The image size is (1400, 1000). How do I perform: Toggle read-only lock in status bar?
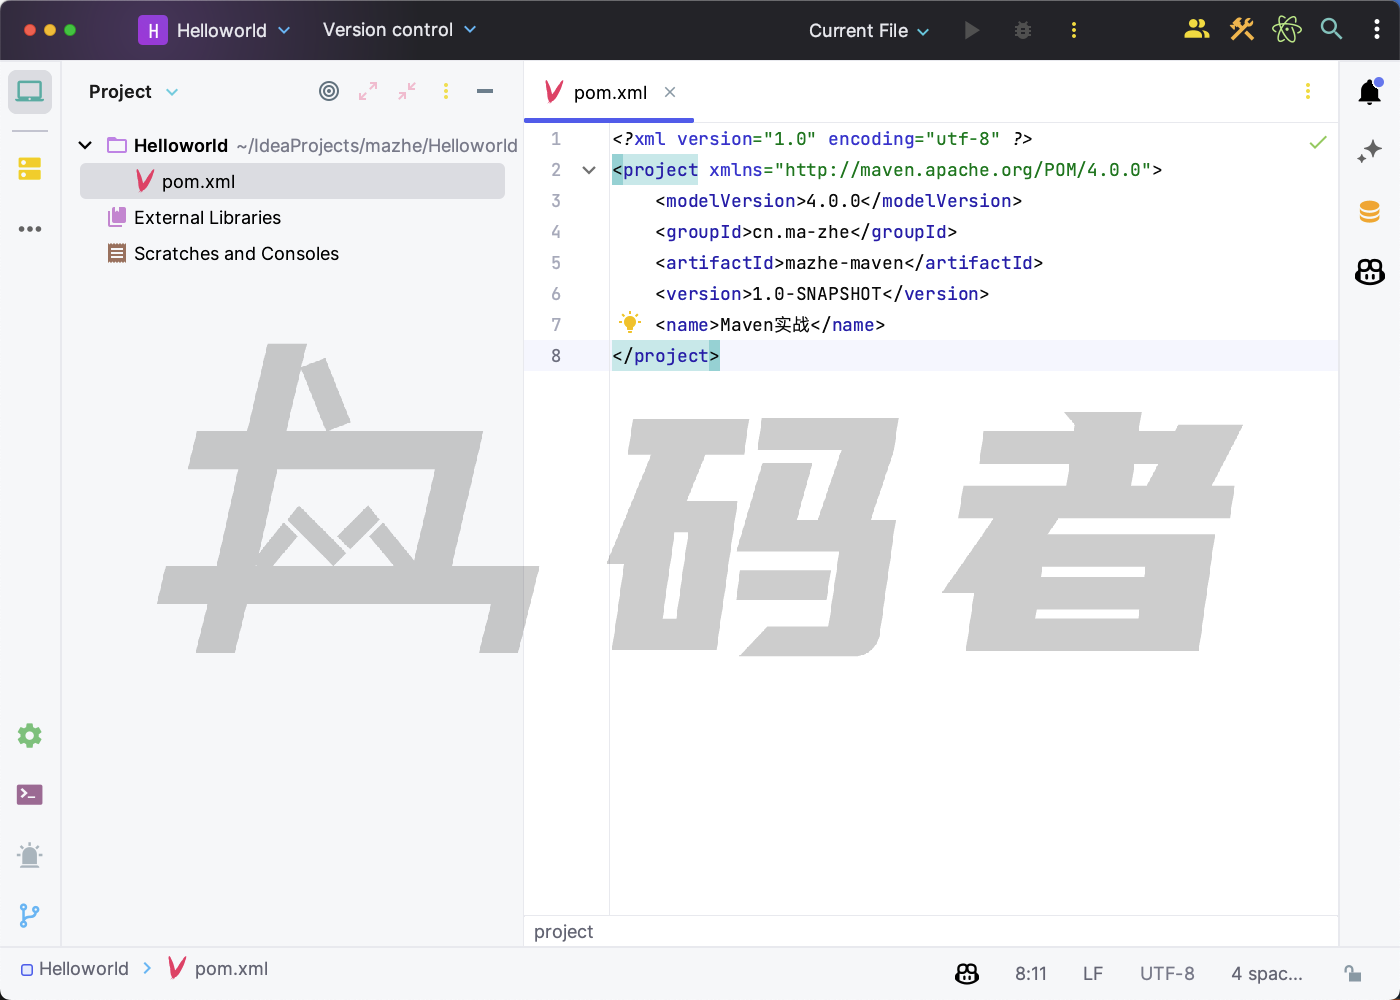(x=1352, y=973)
